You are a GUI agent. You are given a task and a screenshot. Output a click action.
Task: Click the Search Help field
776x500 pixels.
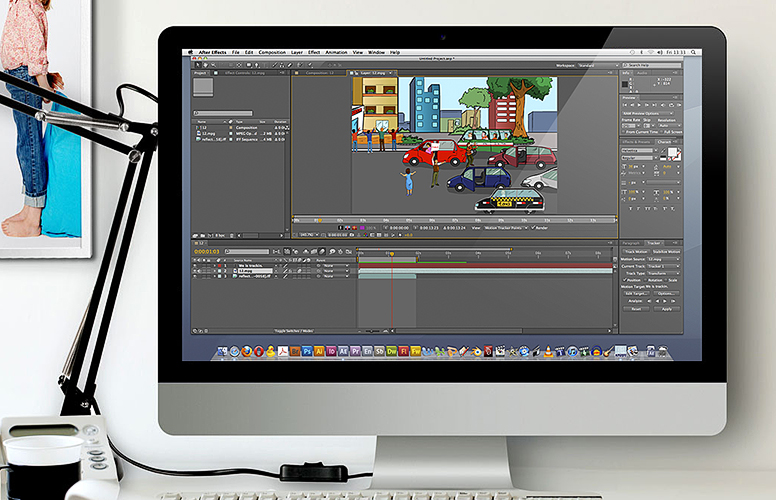click(652, 64)
